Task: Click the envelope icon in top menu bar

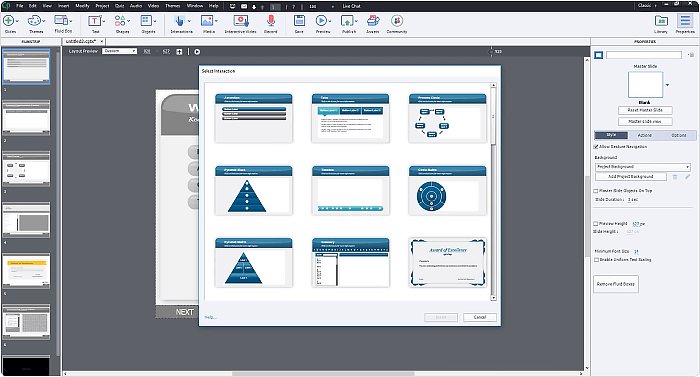Action: (244, 6)
